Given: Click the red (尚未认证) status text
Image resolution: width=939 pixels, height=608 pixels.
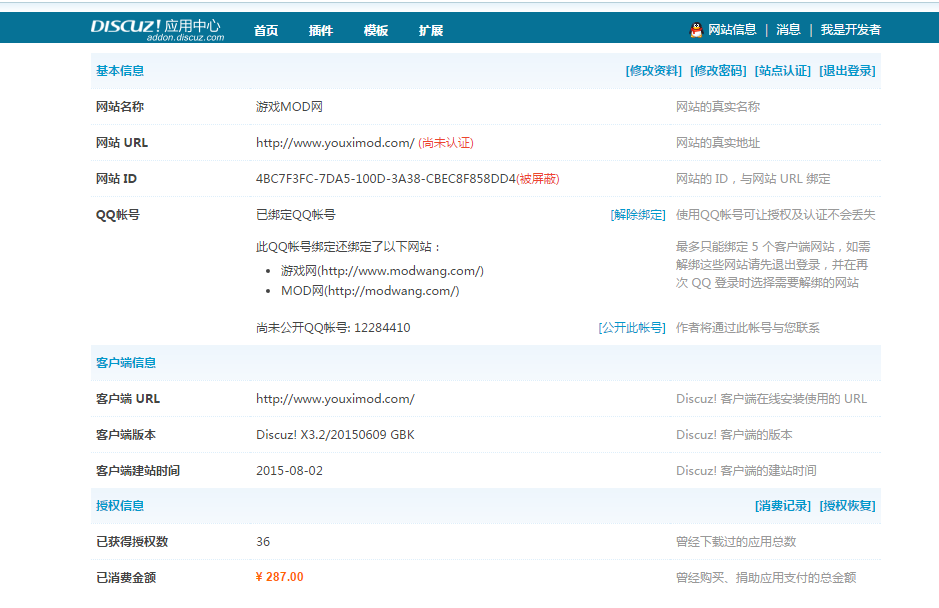Looking at the screenshot, I should [446, 143].
